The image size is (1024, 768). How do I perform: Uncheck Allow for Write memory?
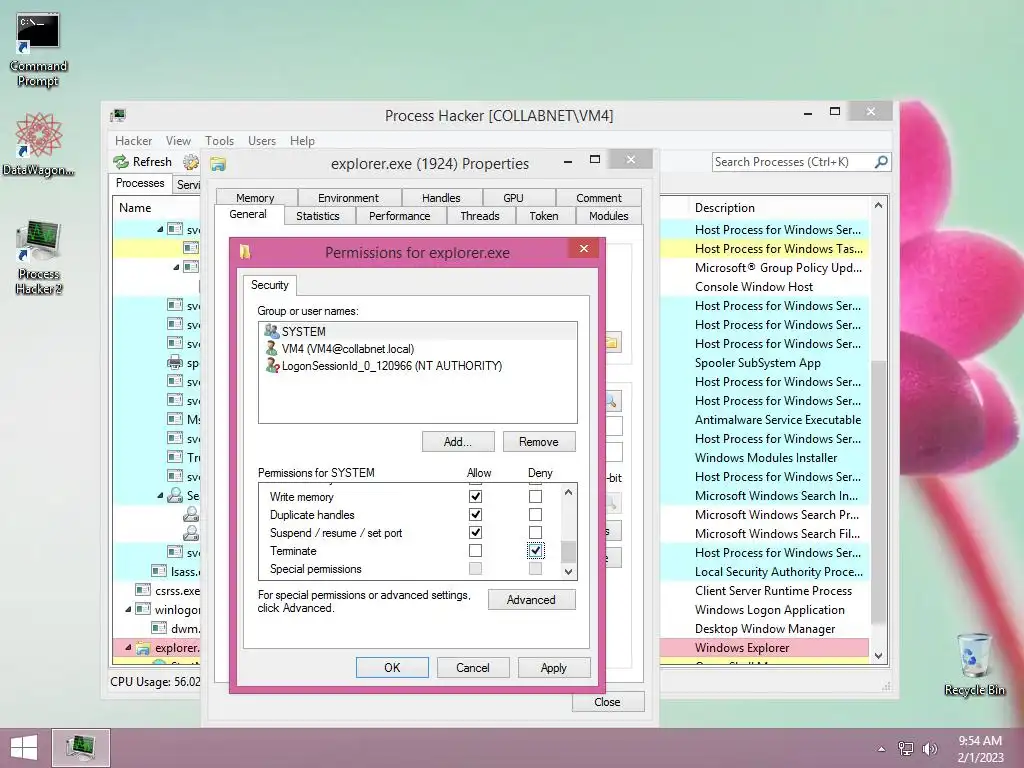(x=475, y=496)
